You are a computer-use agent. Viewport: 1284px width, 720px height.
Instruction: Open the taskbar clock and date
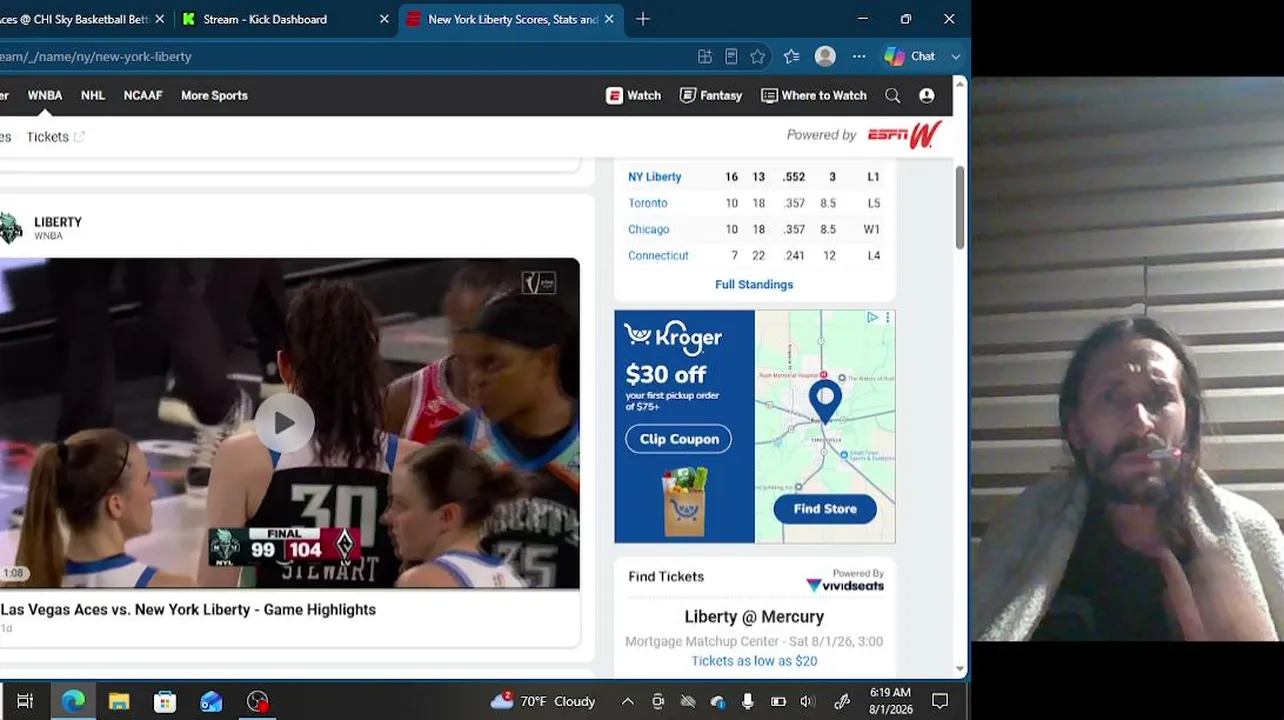coord(890,702)
